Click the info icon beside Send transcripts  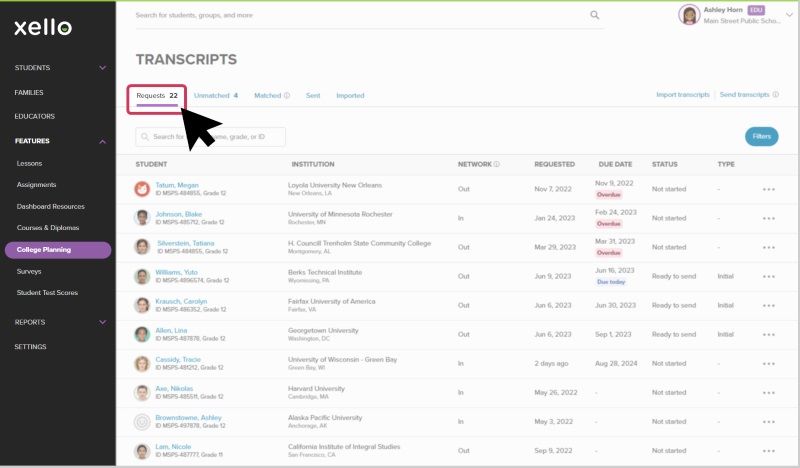pos(775,95)
